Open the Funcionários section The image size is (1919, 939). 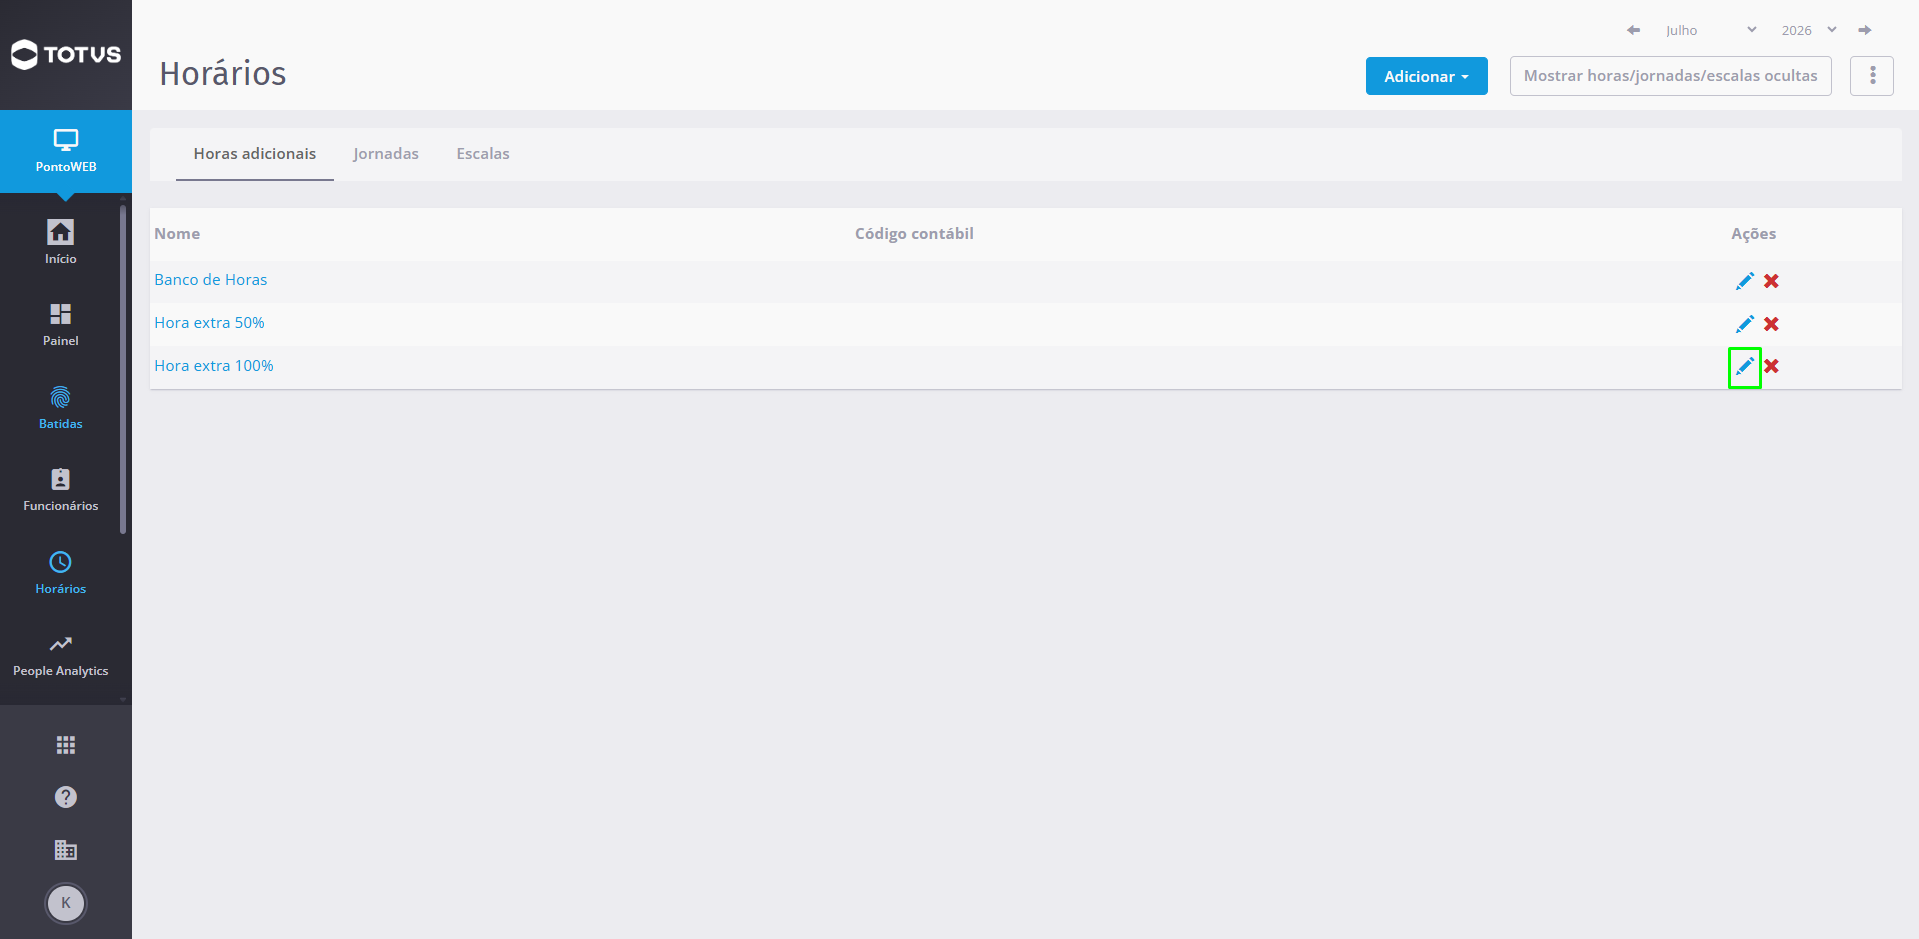point(60,490)
